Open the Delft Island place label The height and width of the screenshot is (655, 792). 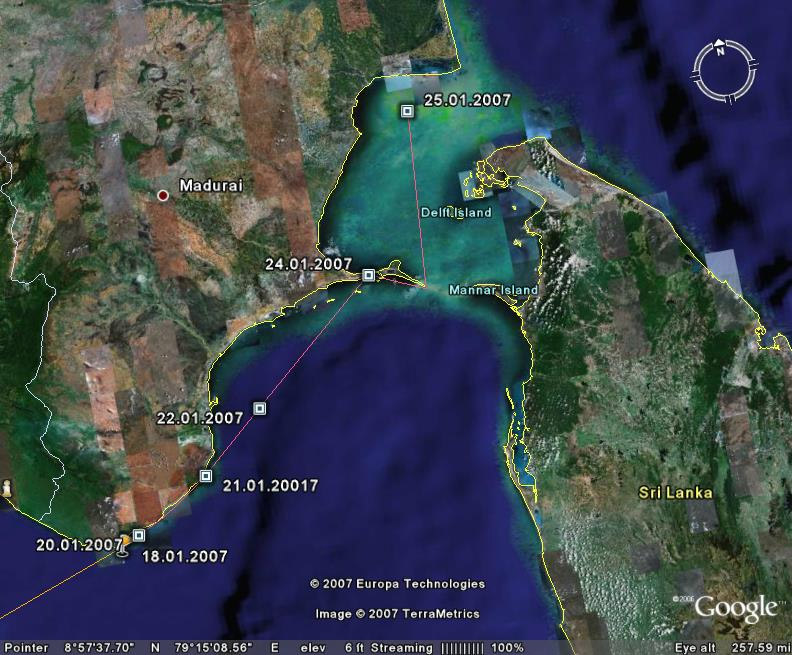455,213
